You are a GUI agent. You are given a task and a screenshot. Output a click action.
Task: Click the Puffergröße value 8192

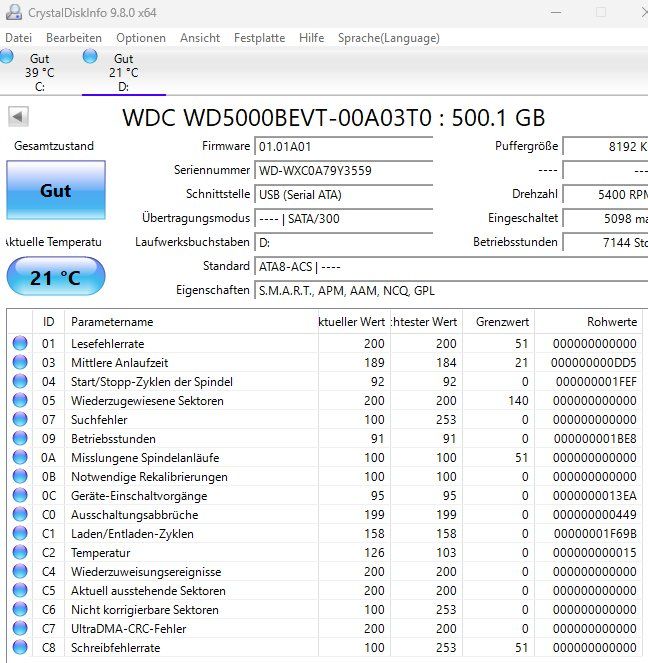coord(605,147)
